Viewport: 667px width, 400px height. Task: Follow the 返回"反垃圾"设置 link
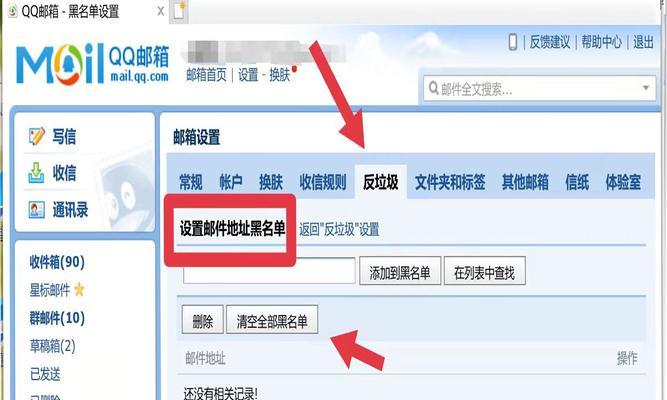[339, 229]
